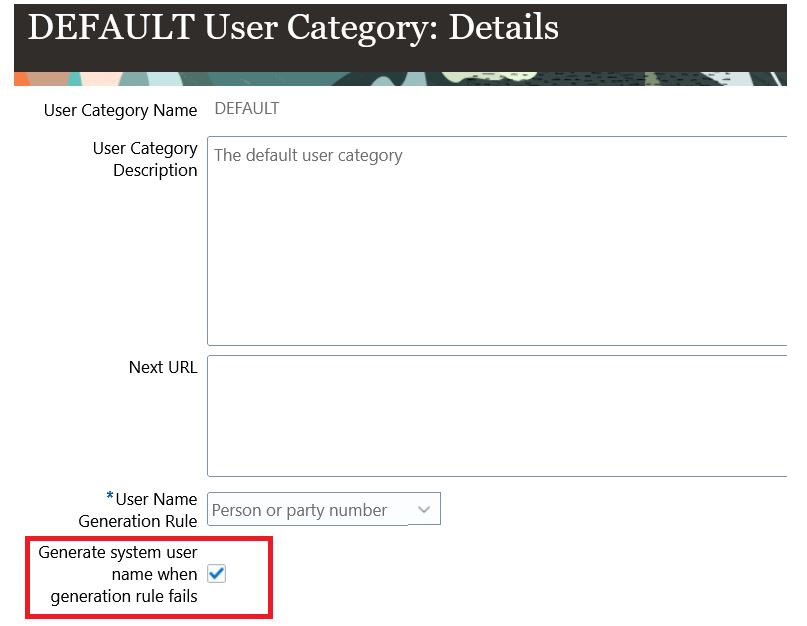Click the decorative patterned banner strip
Viewport: 807px width, 626px height.
coord(400,79)
